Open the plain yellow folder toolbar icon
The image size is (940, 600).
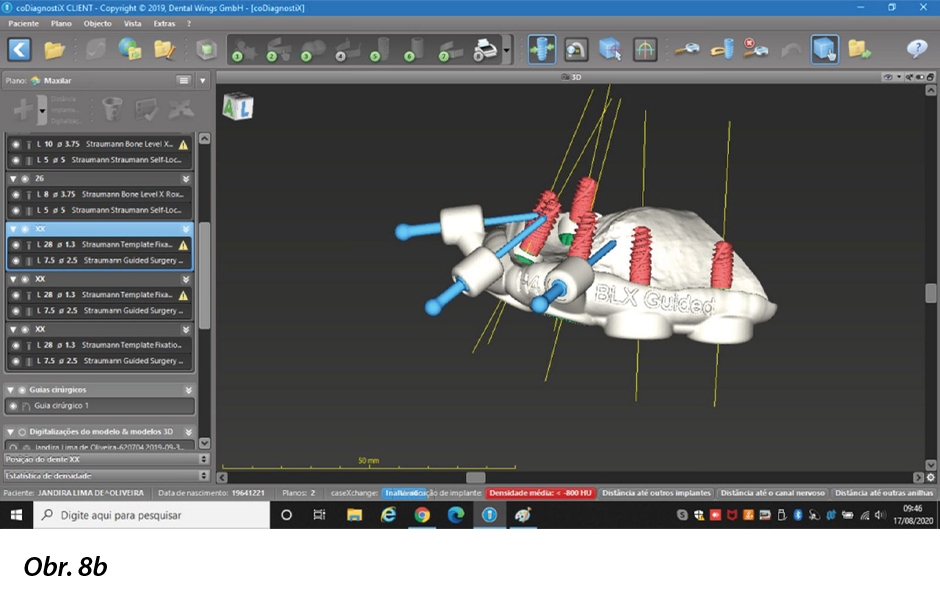point(54,50)
